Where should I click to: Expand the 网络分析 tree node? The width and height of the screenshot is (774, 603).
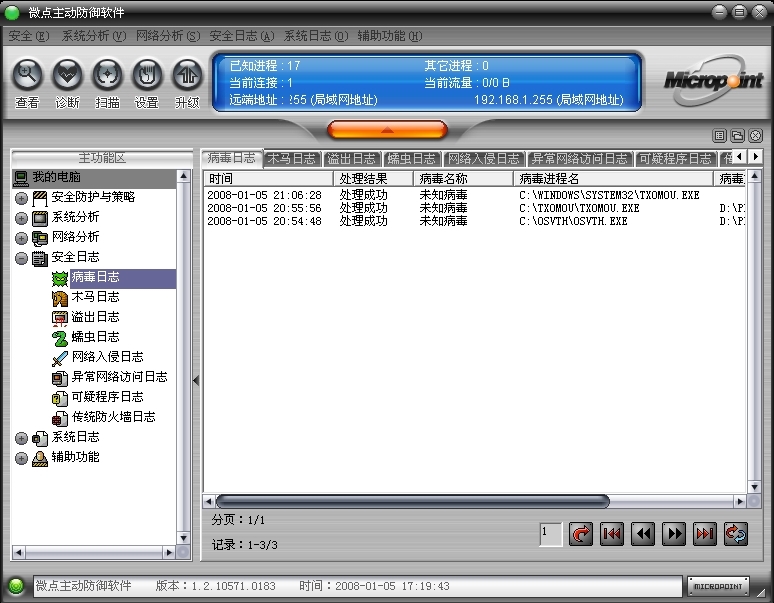pyautogui.click(x=21, y=238)
